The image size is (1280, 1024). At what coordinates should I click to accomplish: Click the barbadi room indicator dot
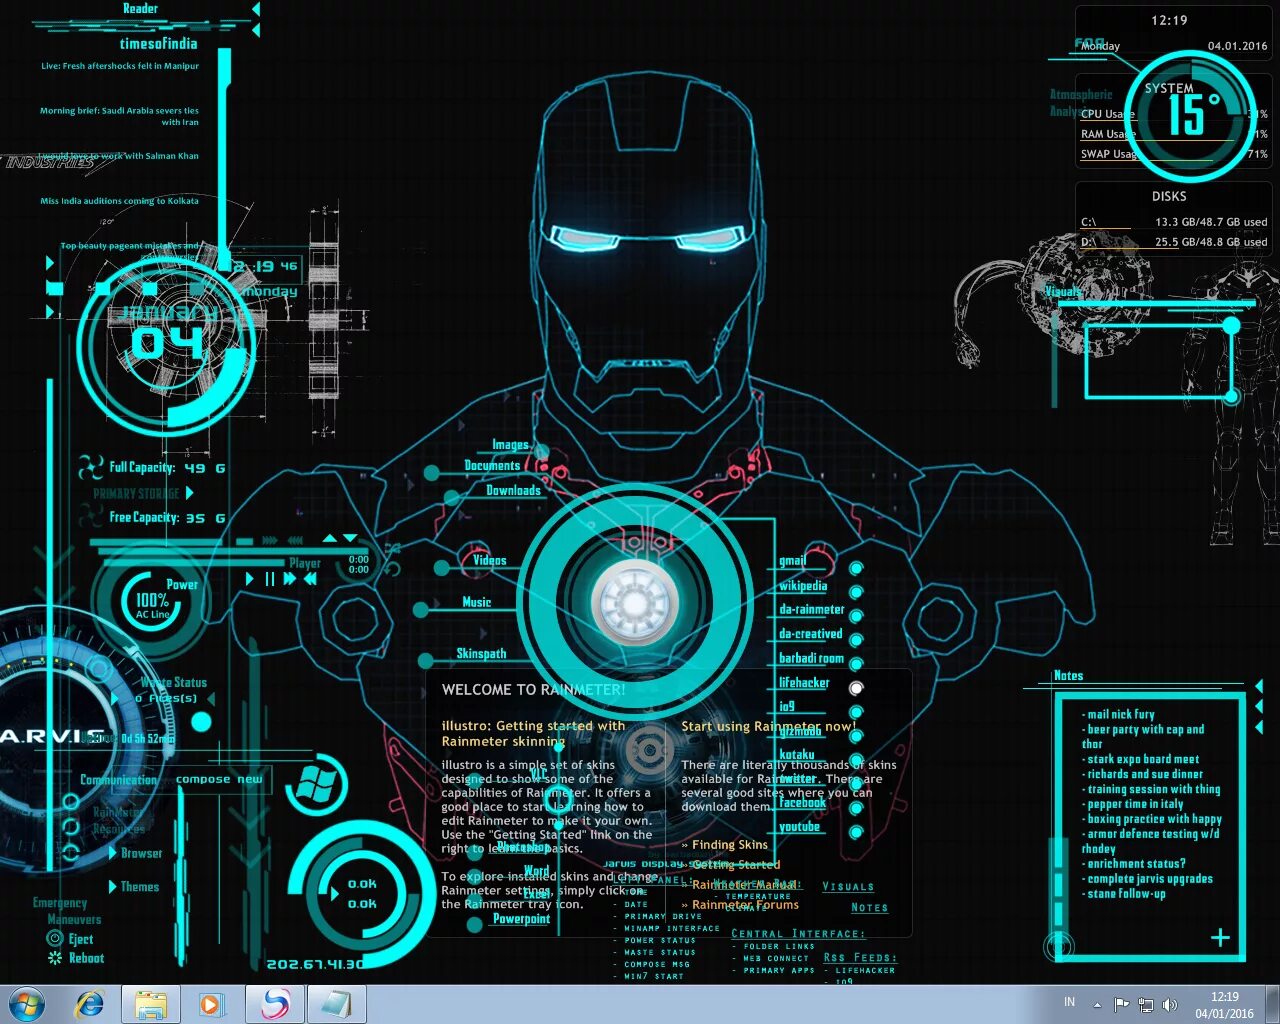click(856, 664)
